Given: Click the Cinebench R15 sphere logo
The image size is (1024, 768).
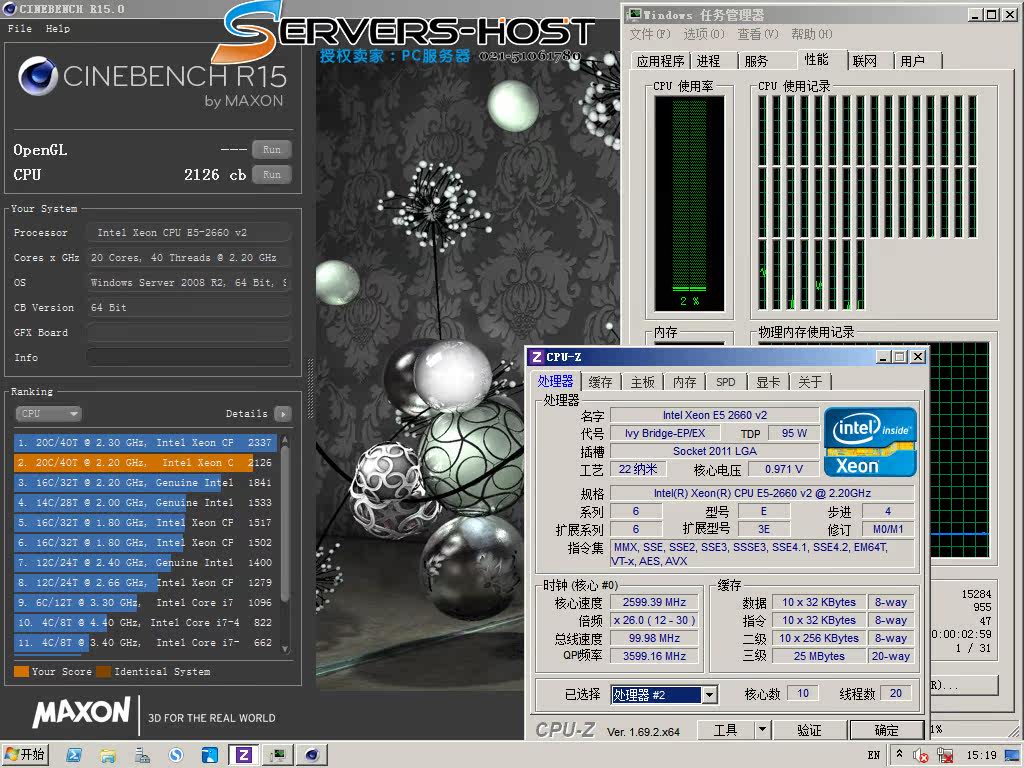Looking at the screenshot, I should coord(38,76).
